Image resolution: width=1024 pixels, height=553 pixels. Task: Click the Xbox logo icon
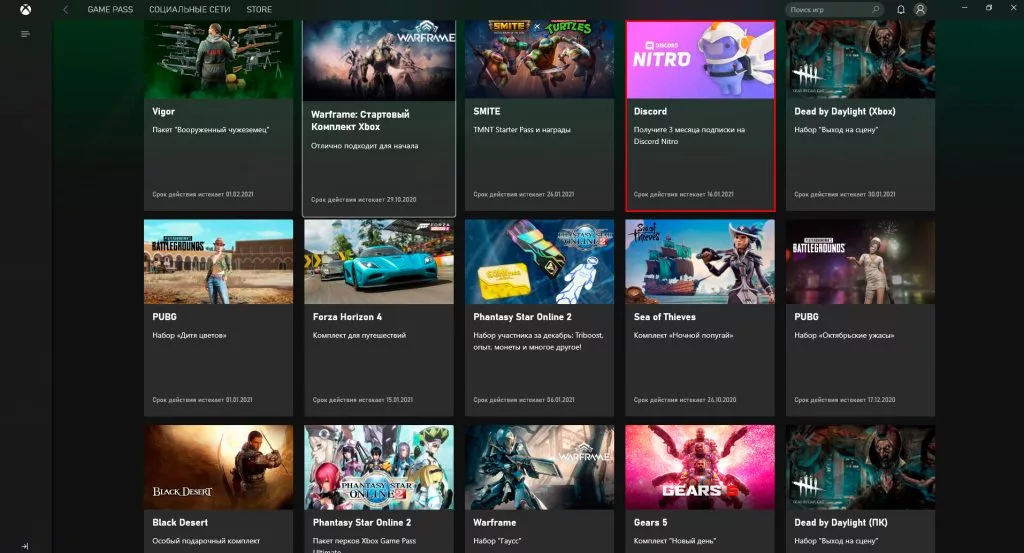(25, 9)
